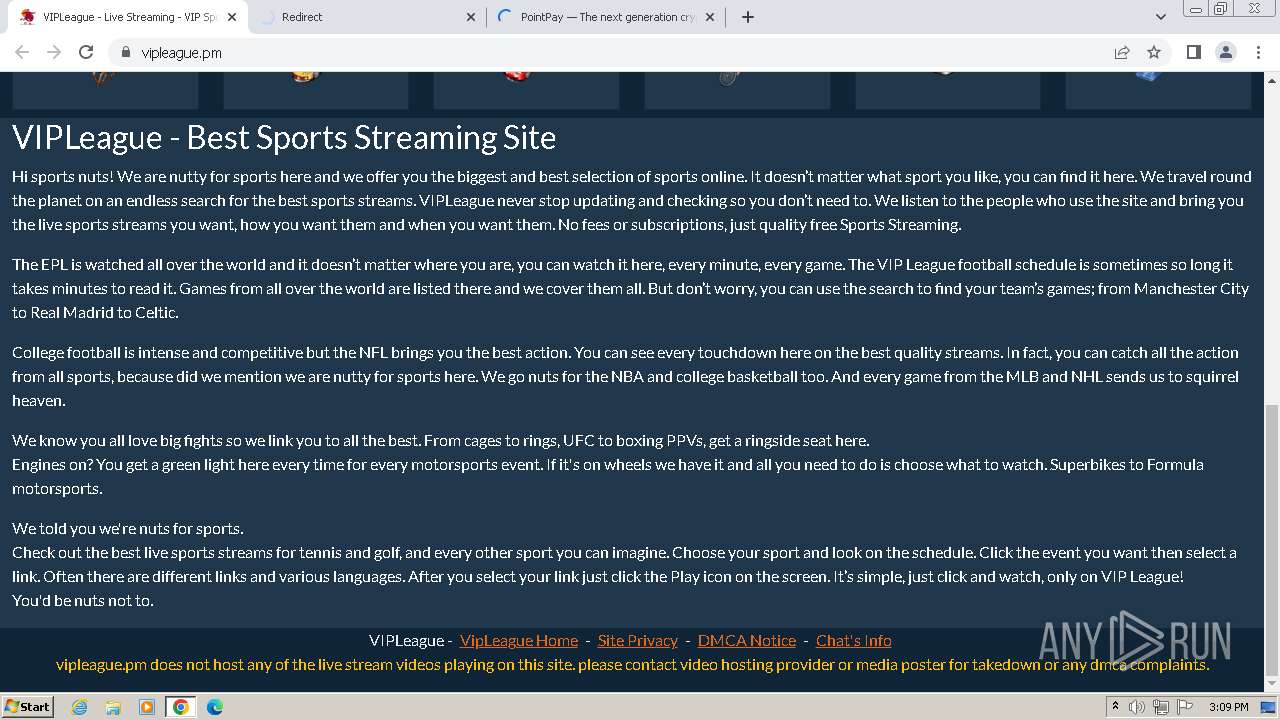Switch to the Redirect tab
The width and height of the screenshot is (1280, 720).
pos(367,17)
